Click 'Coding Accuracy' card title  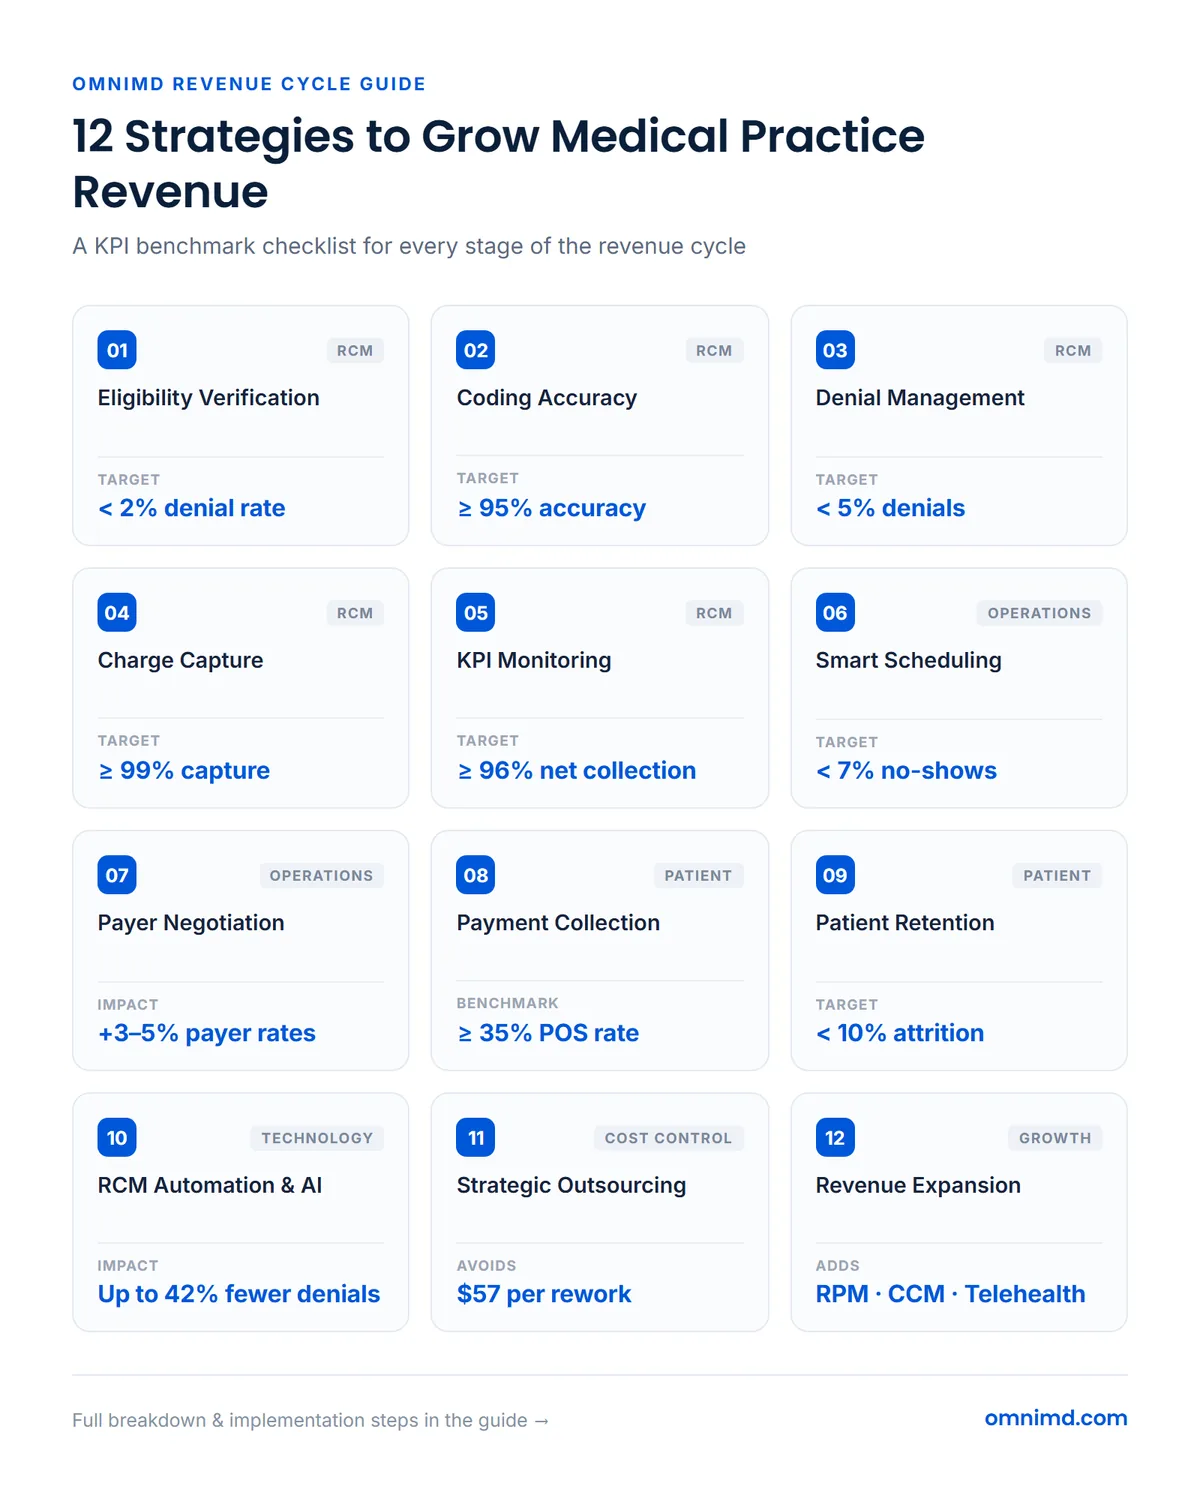[x=547, y=398]
